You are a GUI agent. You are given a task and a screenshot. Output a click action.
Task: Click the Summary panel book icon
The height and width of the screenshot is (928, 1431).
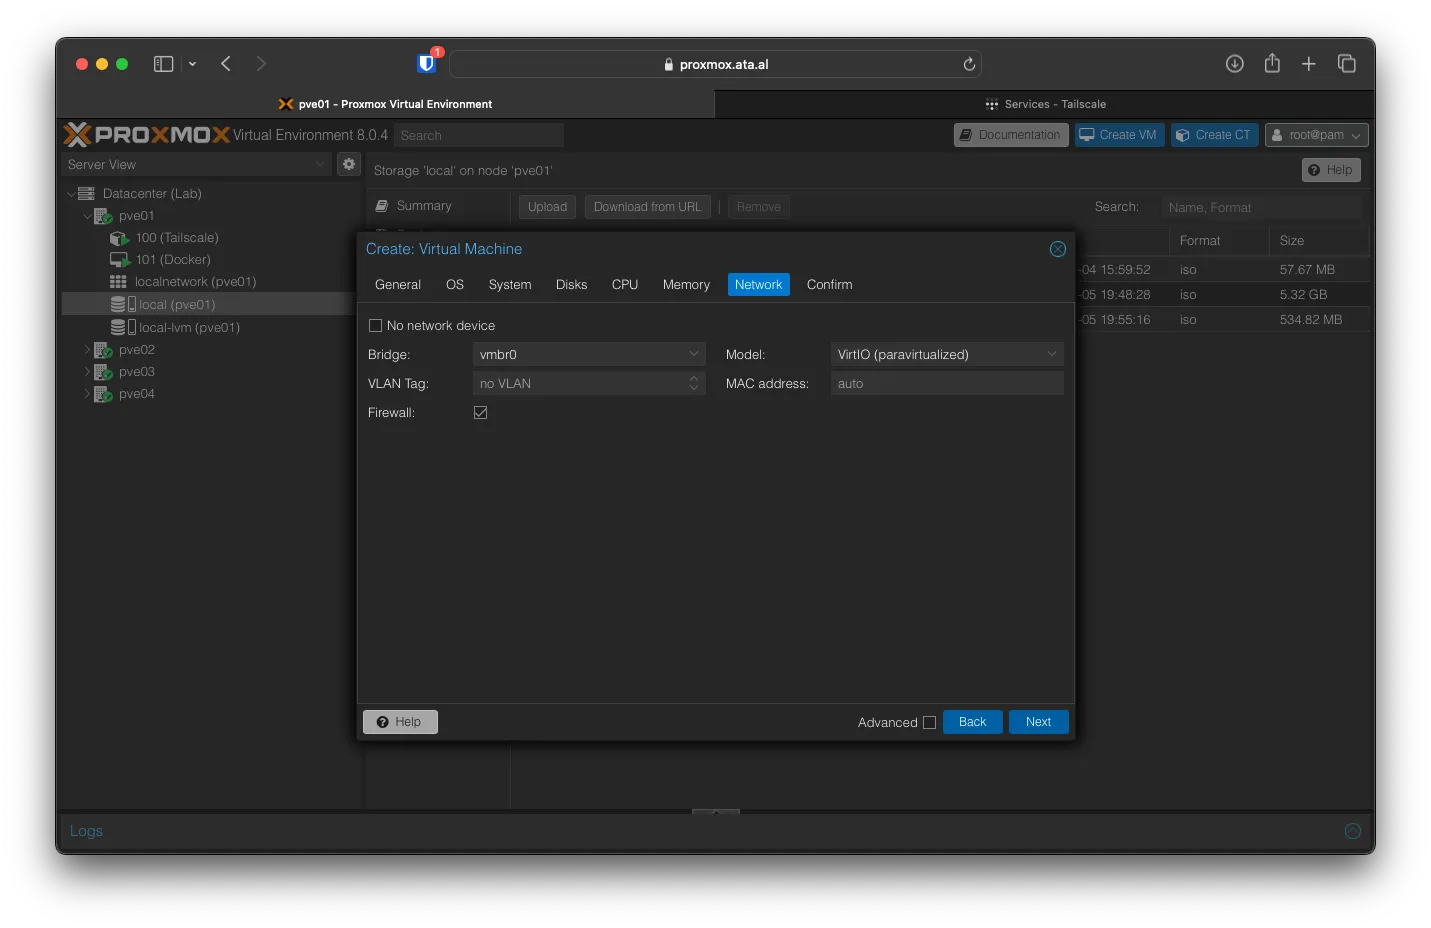pyautogui.click(x=382, y=206)
